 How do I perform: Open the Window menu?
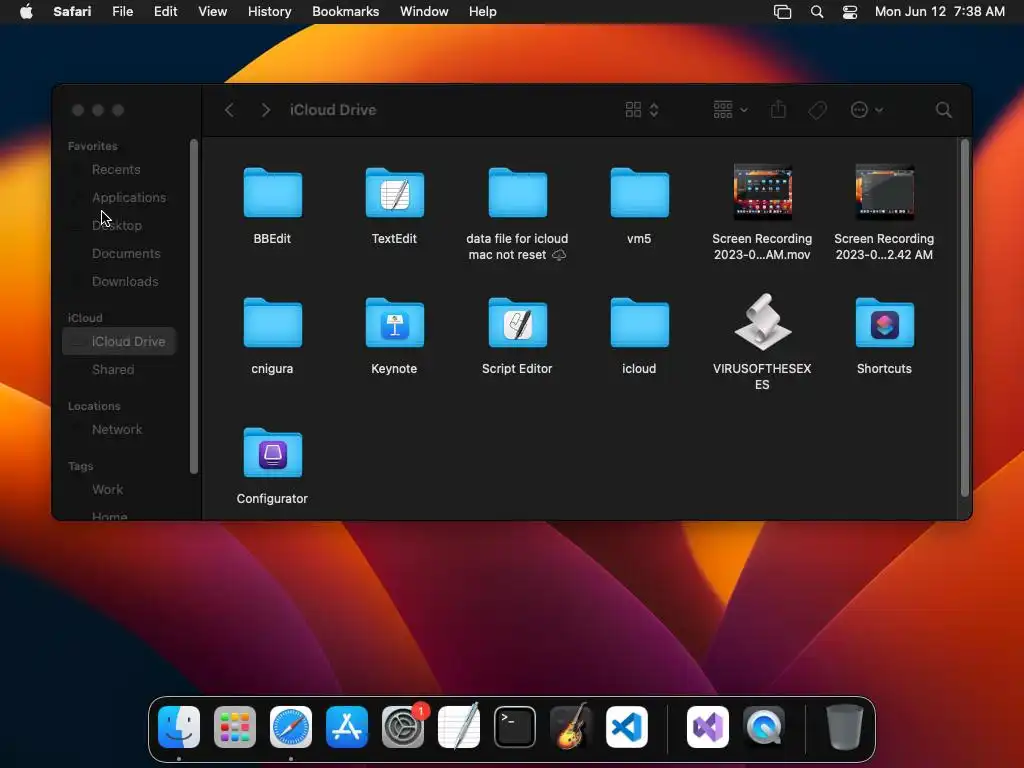[424, 12]
